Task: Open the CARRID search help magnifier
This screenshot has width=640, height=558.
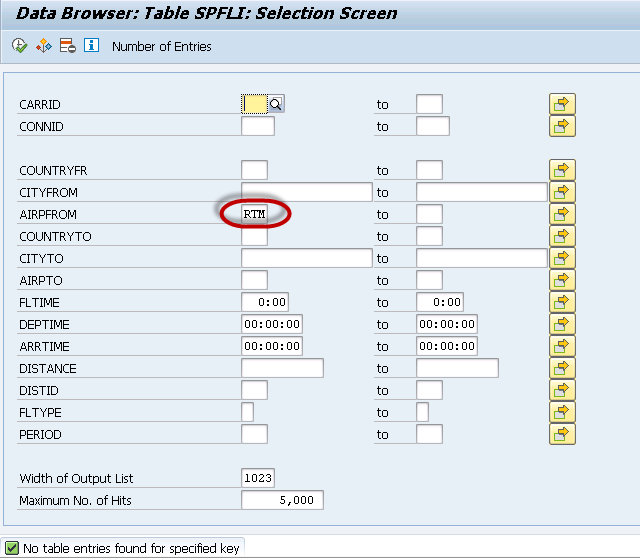Action: [x=276, y=104]
